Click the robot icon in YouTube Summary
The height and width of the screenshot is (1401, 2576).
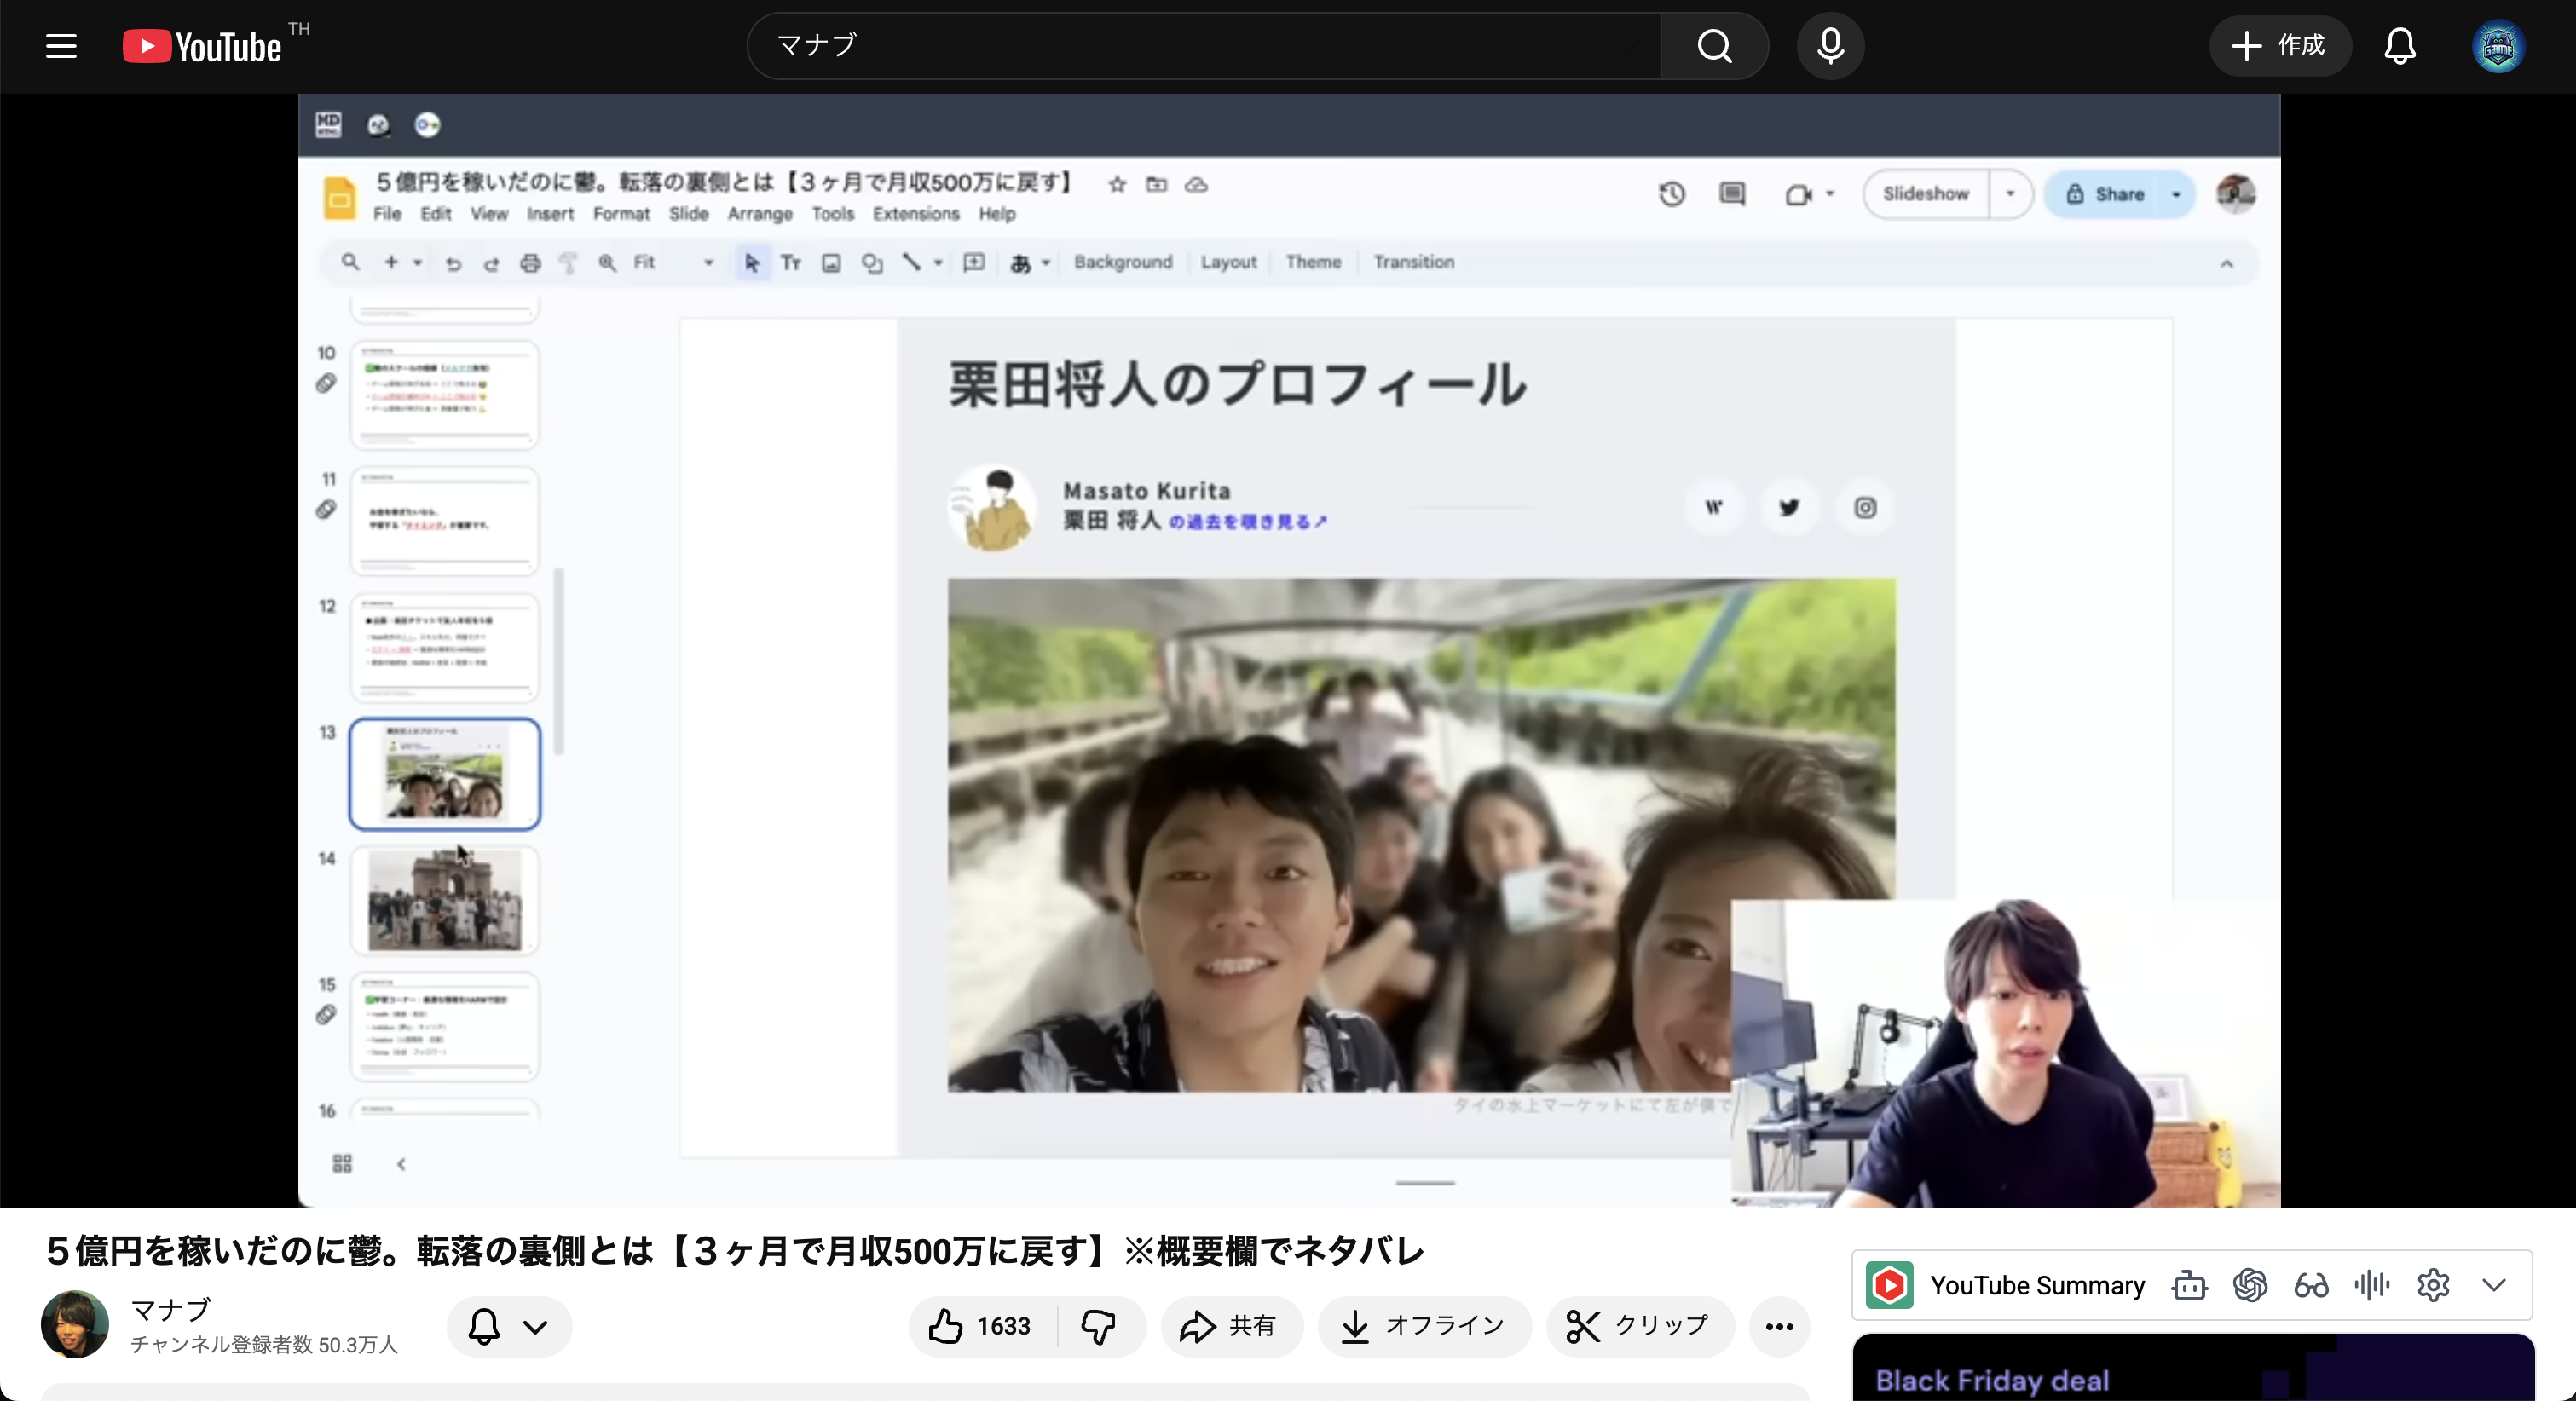click(x=2189, y=1285)
